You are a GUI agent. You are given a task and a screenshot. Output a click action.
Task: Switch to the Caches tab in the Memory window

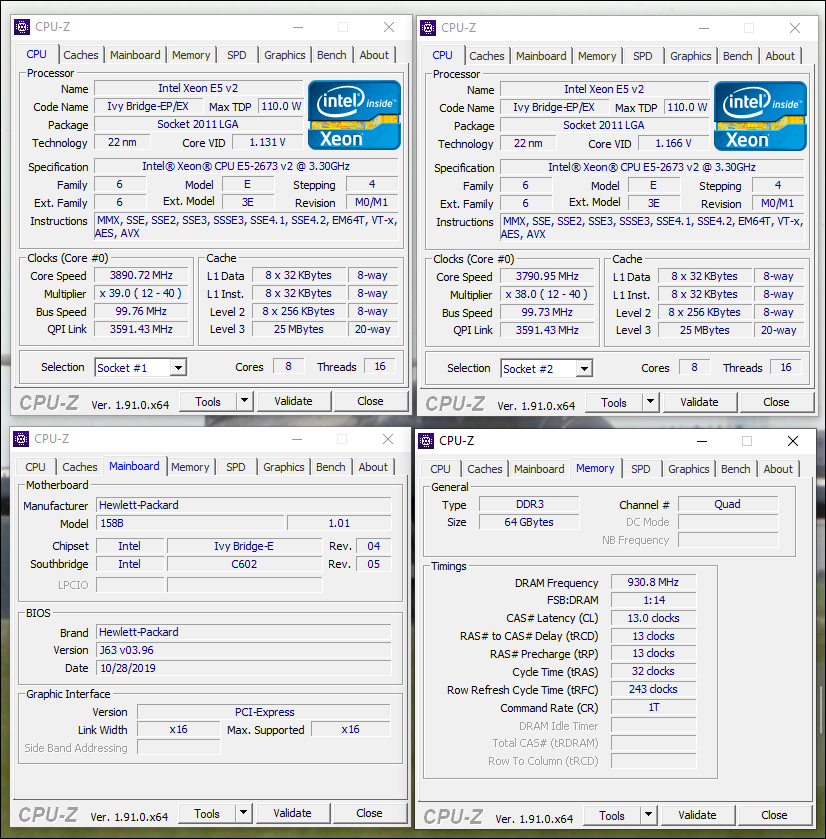(x=485, y=469)
